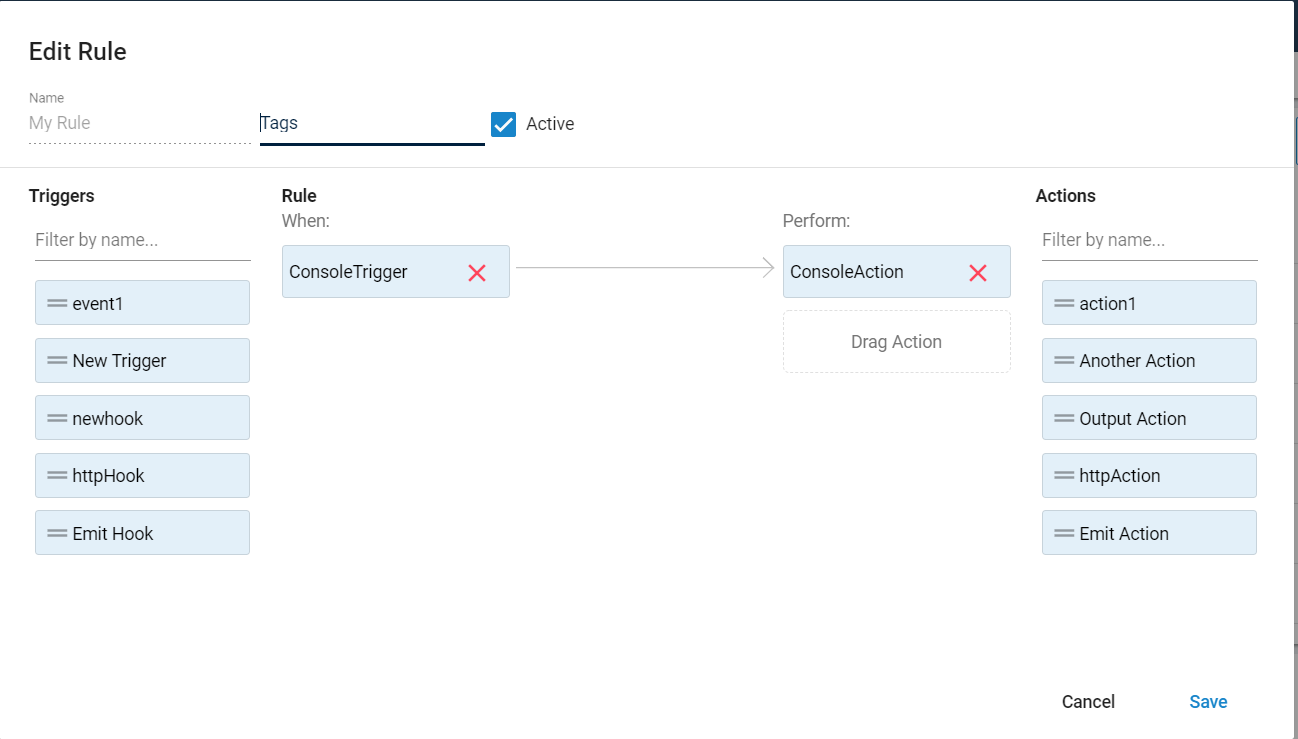Image resolution: width=1298 pixels, height=739 pixels.
Task: Remove ConsoleAction with its red X
Action: pyautogui.click(x=978, y=273)
